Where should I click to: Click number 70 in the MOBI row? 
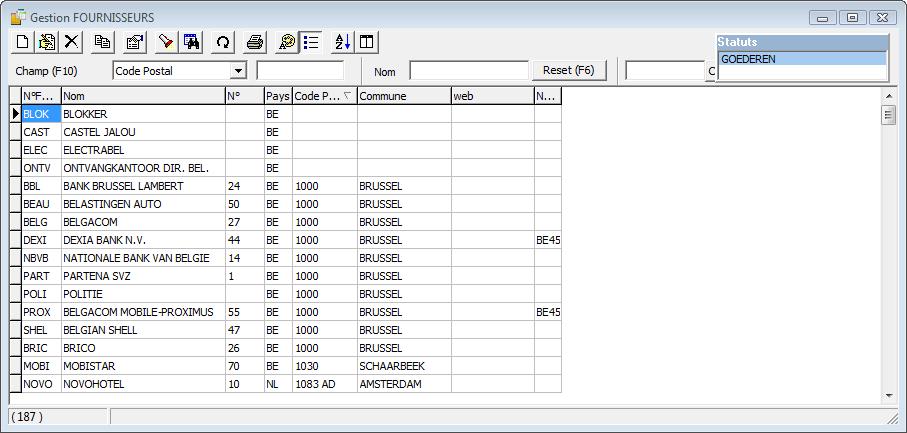pyautogui.click(x=245, y=366)
